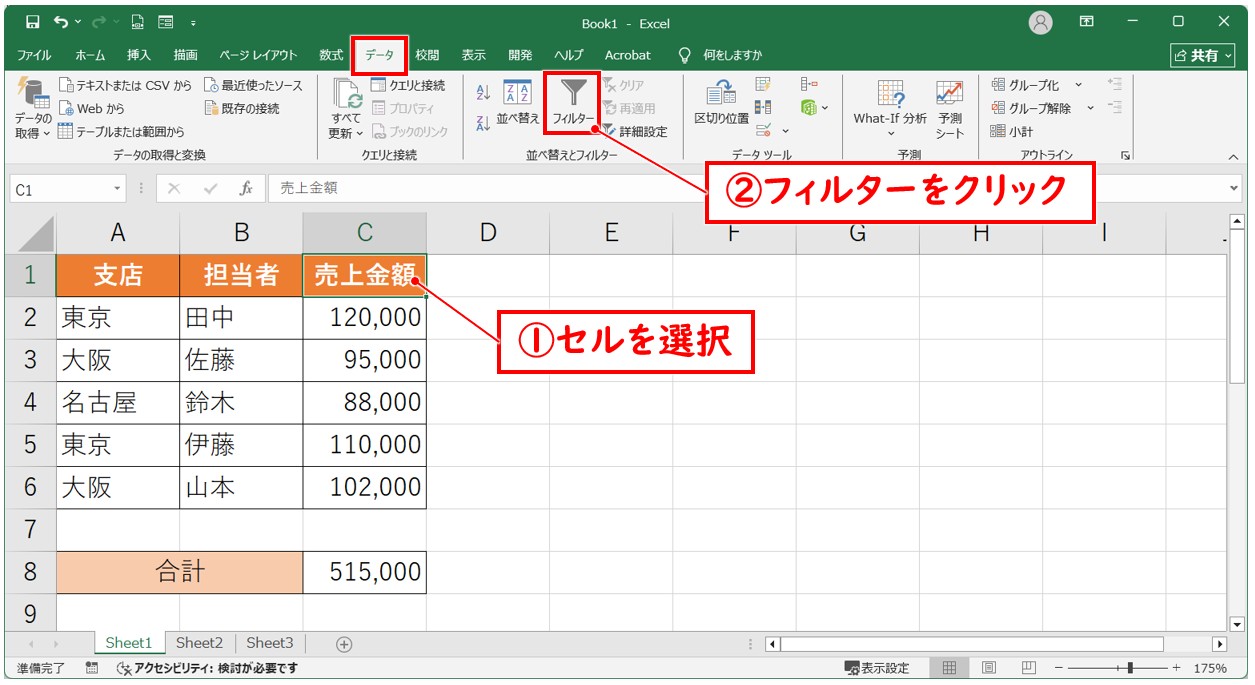The image size is (1255, 685).
Task: Click Text to Columns (区切り位置) icon
Action: click(720, 95)
